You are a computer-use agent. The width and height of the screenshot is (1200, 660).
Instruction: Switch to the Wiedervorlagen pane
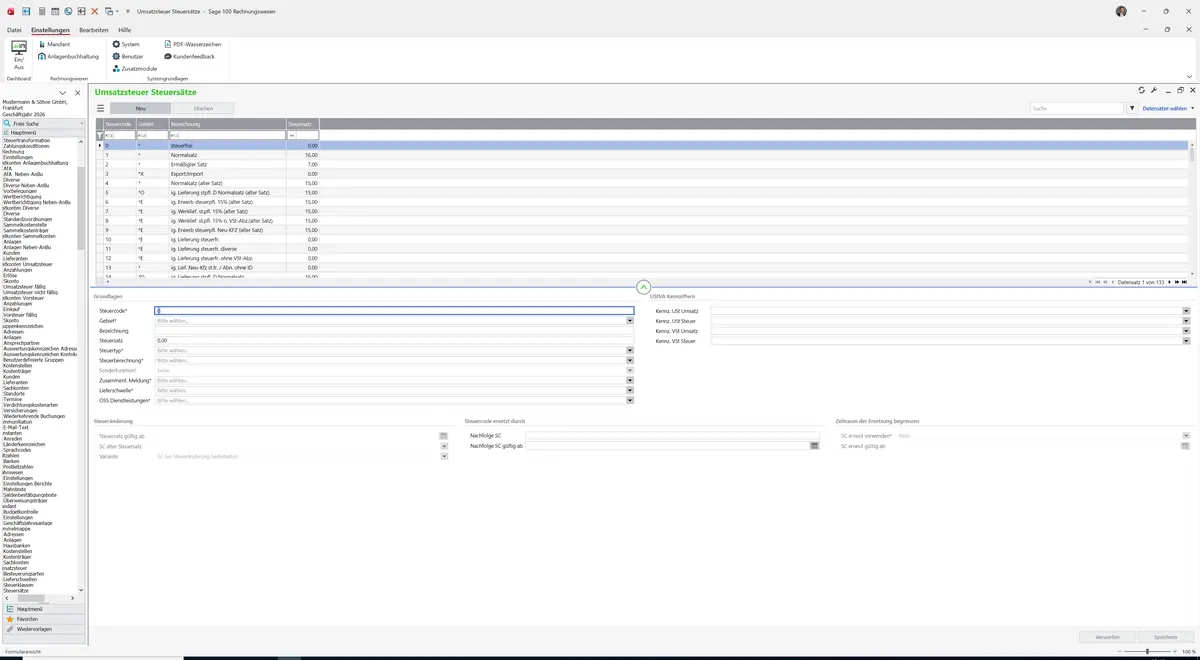(44, 629)
